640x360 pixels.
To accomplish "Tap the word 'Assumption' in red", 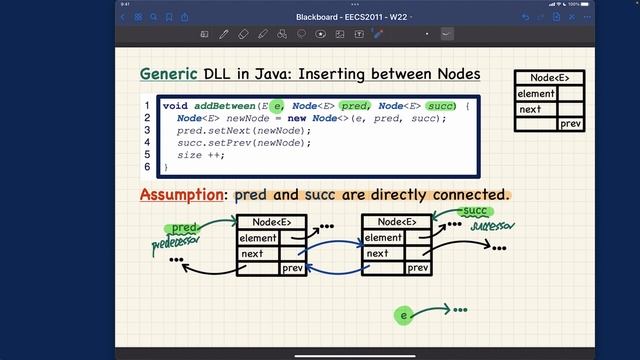I will [182, 195].
